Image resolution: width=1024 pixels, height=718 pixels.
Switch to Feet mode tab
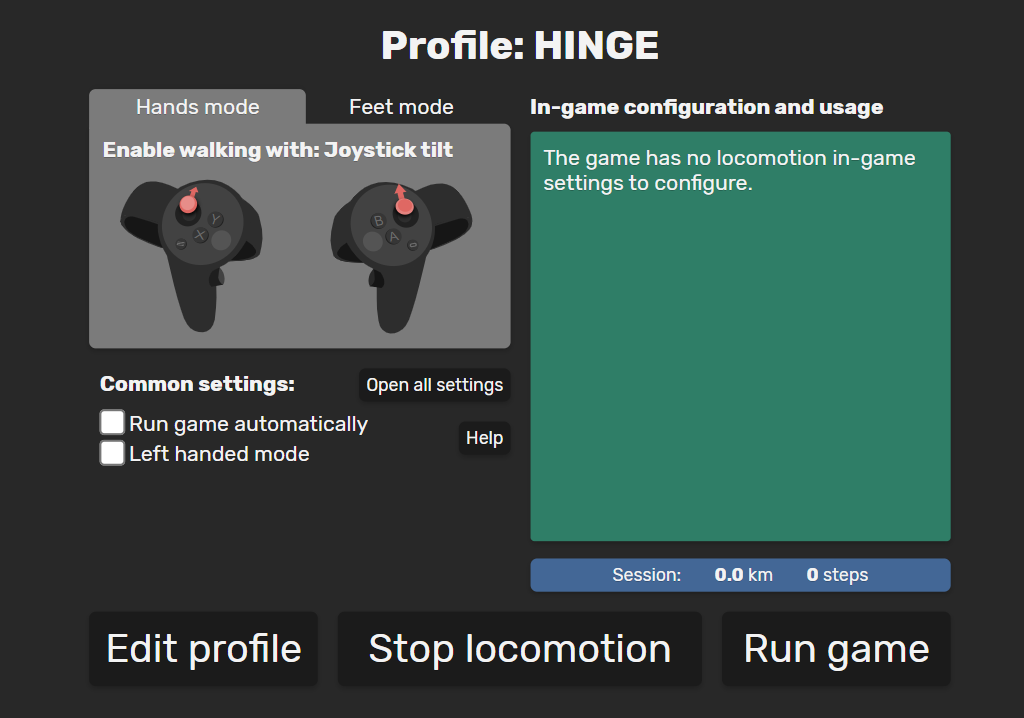[401, 106]
